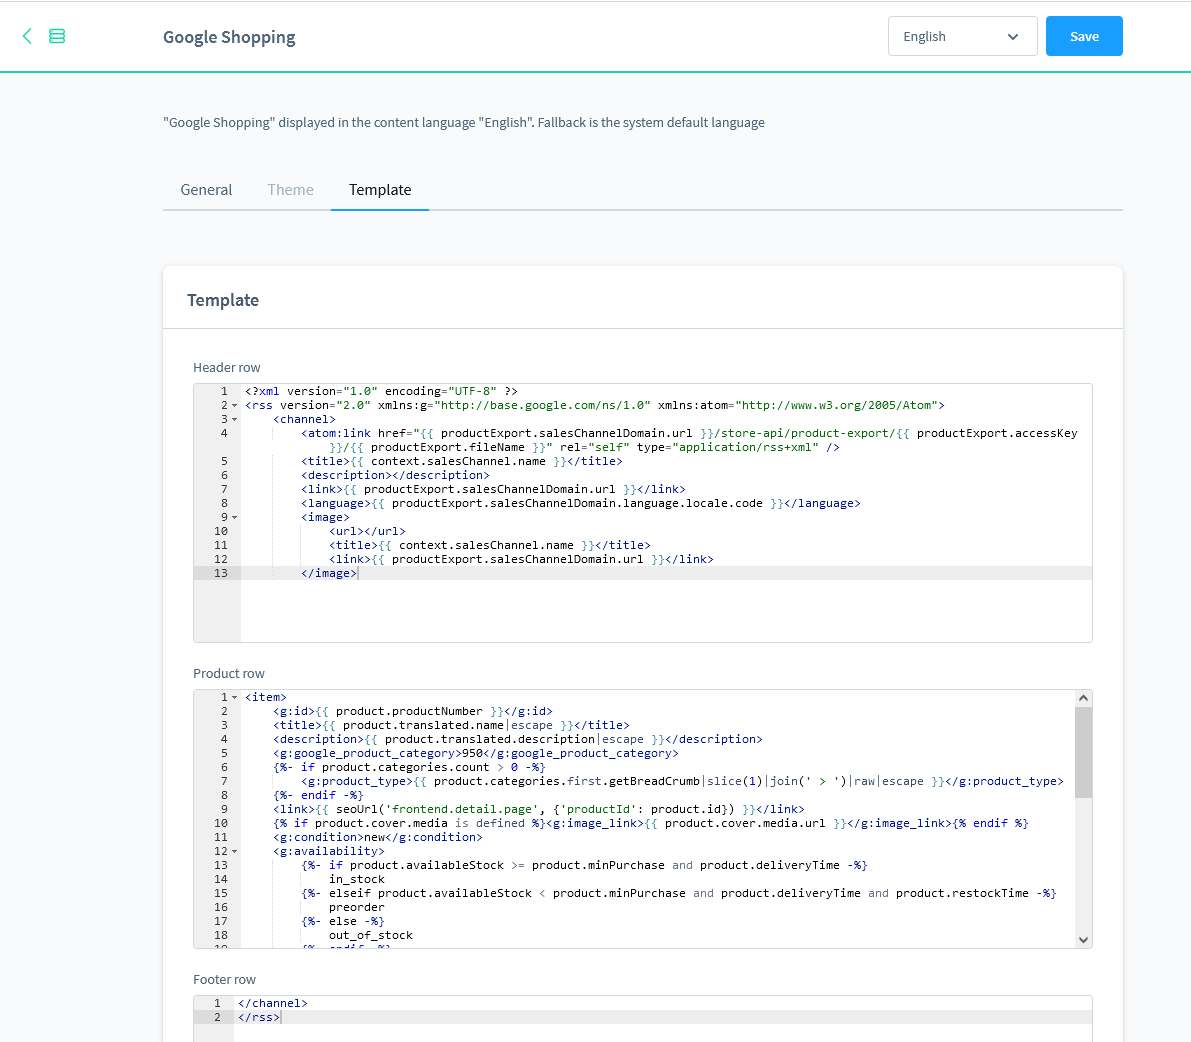Screen dimensions: 1191x1042
Task: Click the <g:condition>new line in Product row
Action: 378,837
